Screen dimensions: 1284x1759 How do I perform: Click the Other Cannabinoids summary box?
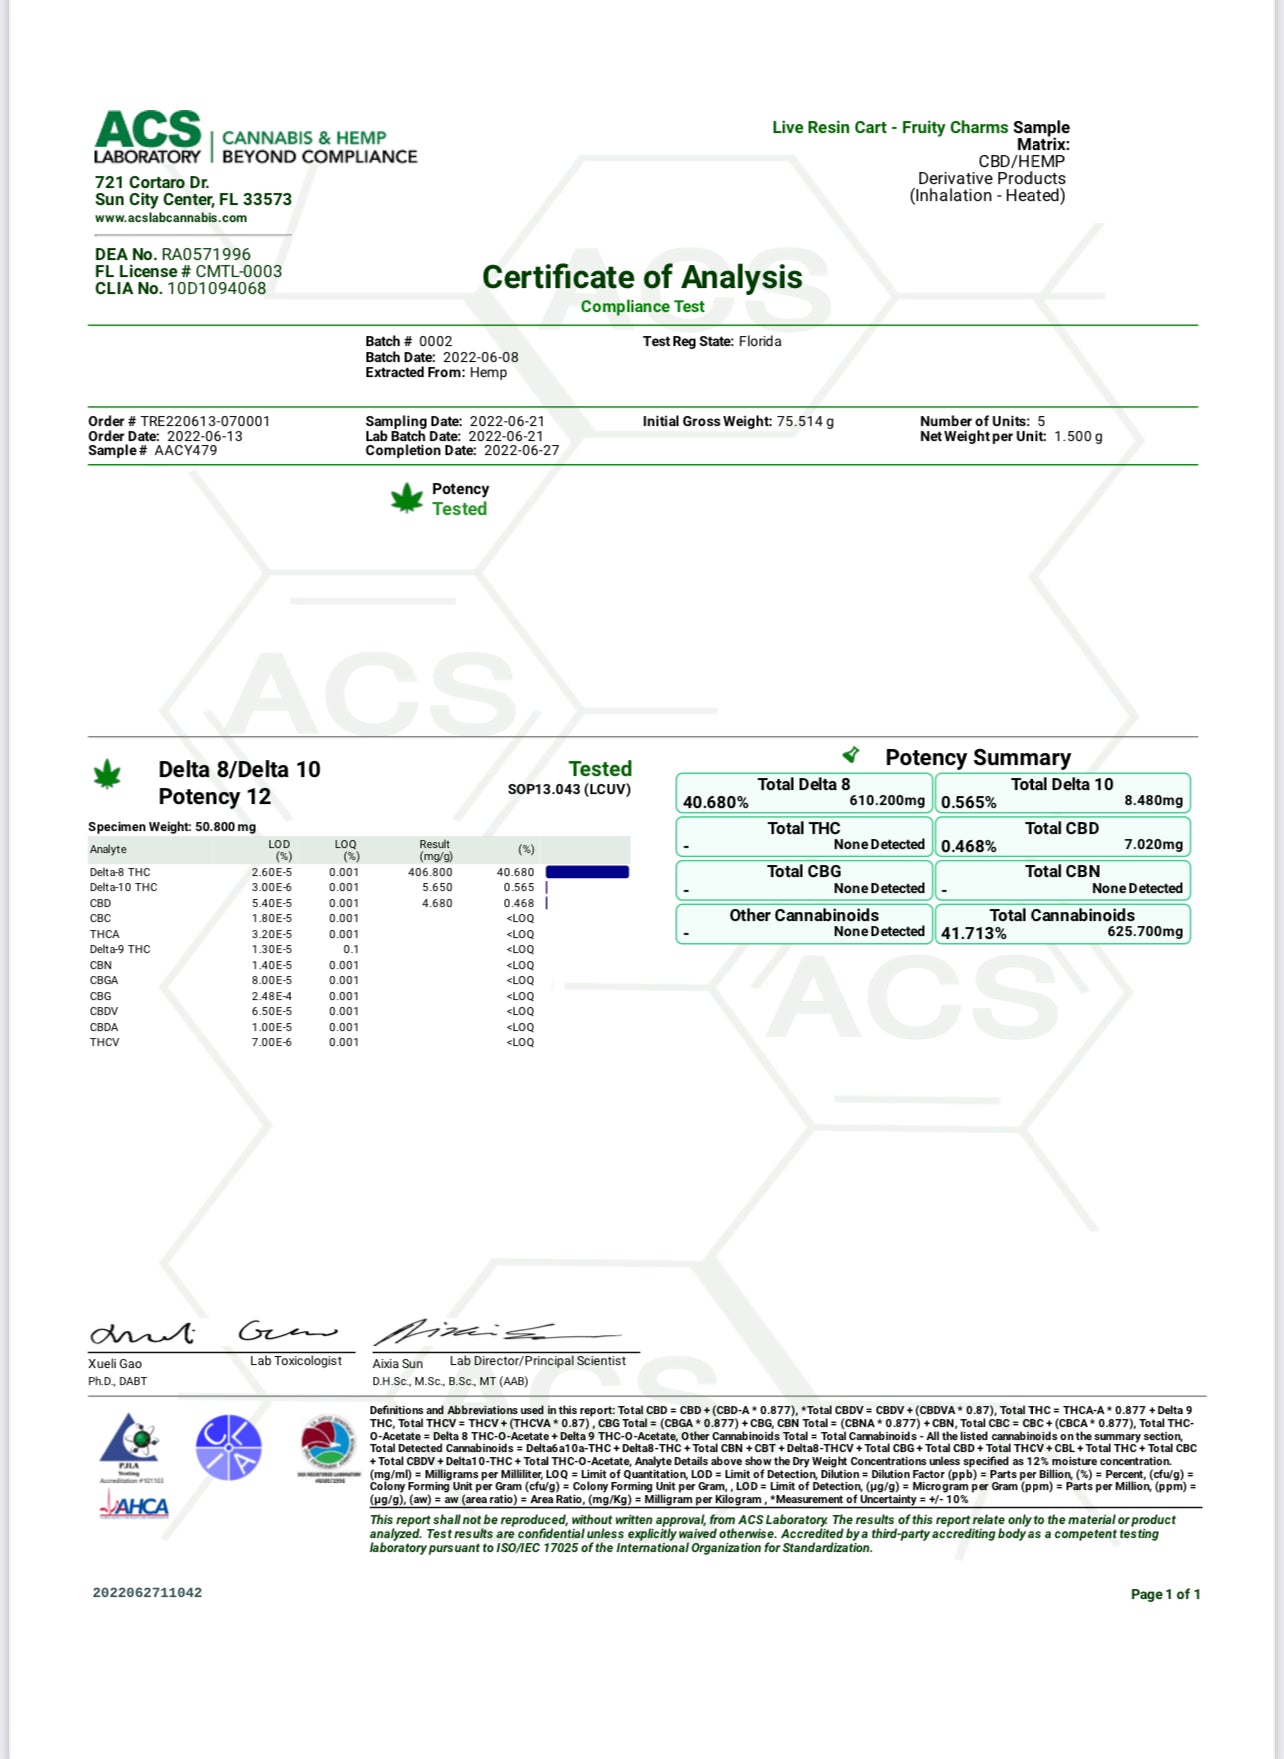pyautogui.click(x=804, y=923)
